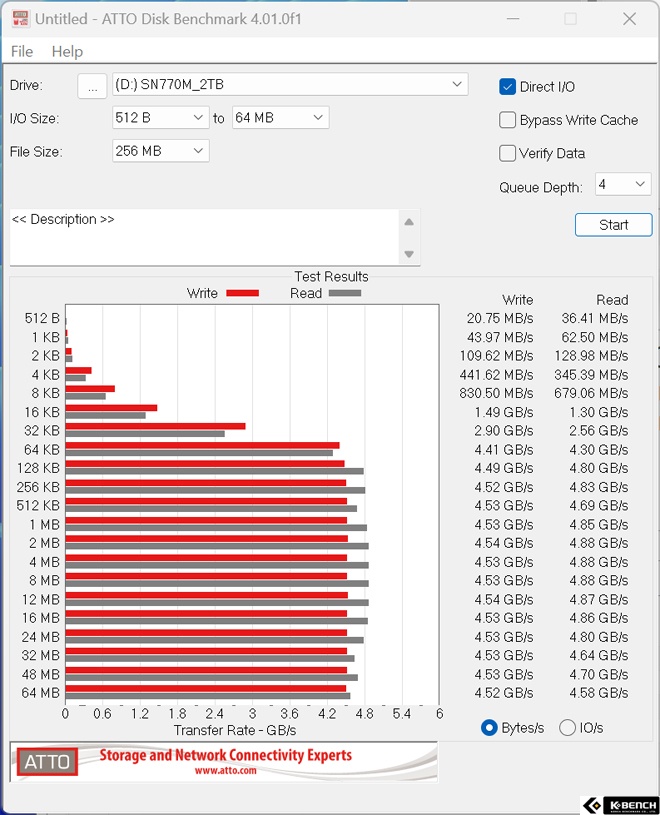
Task: Click read value 4.64 GB/s
Action: pyautogui.click(x=599, y=655)
